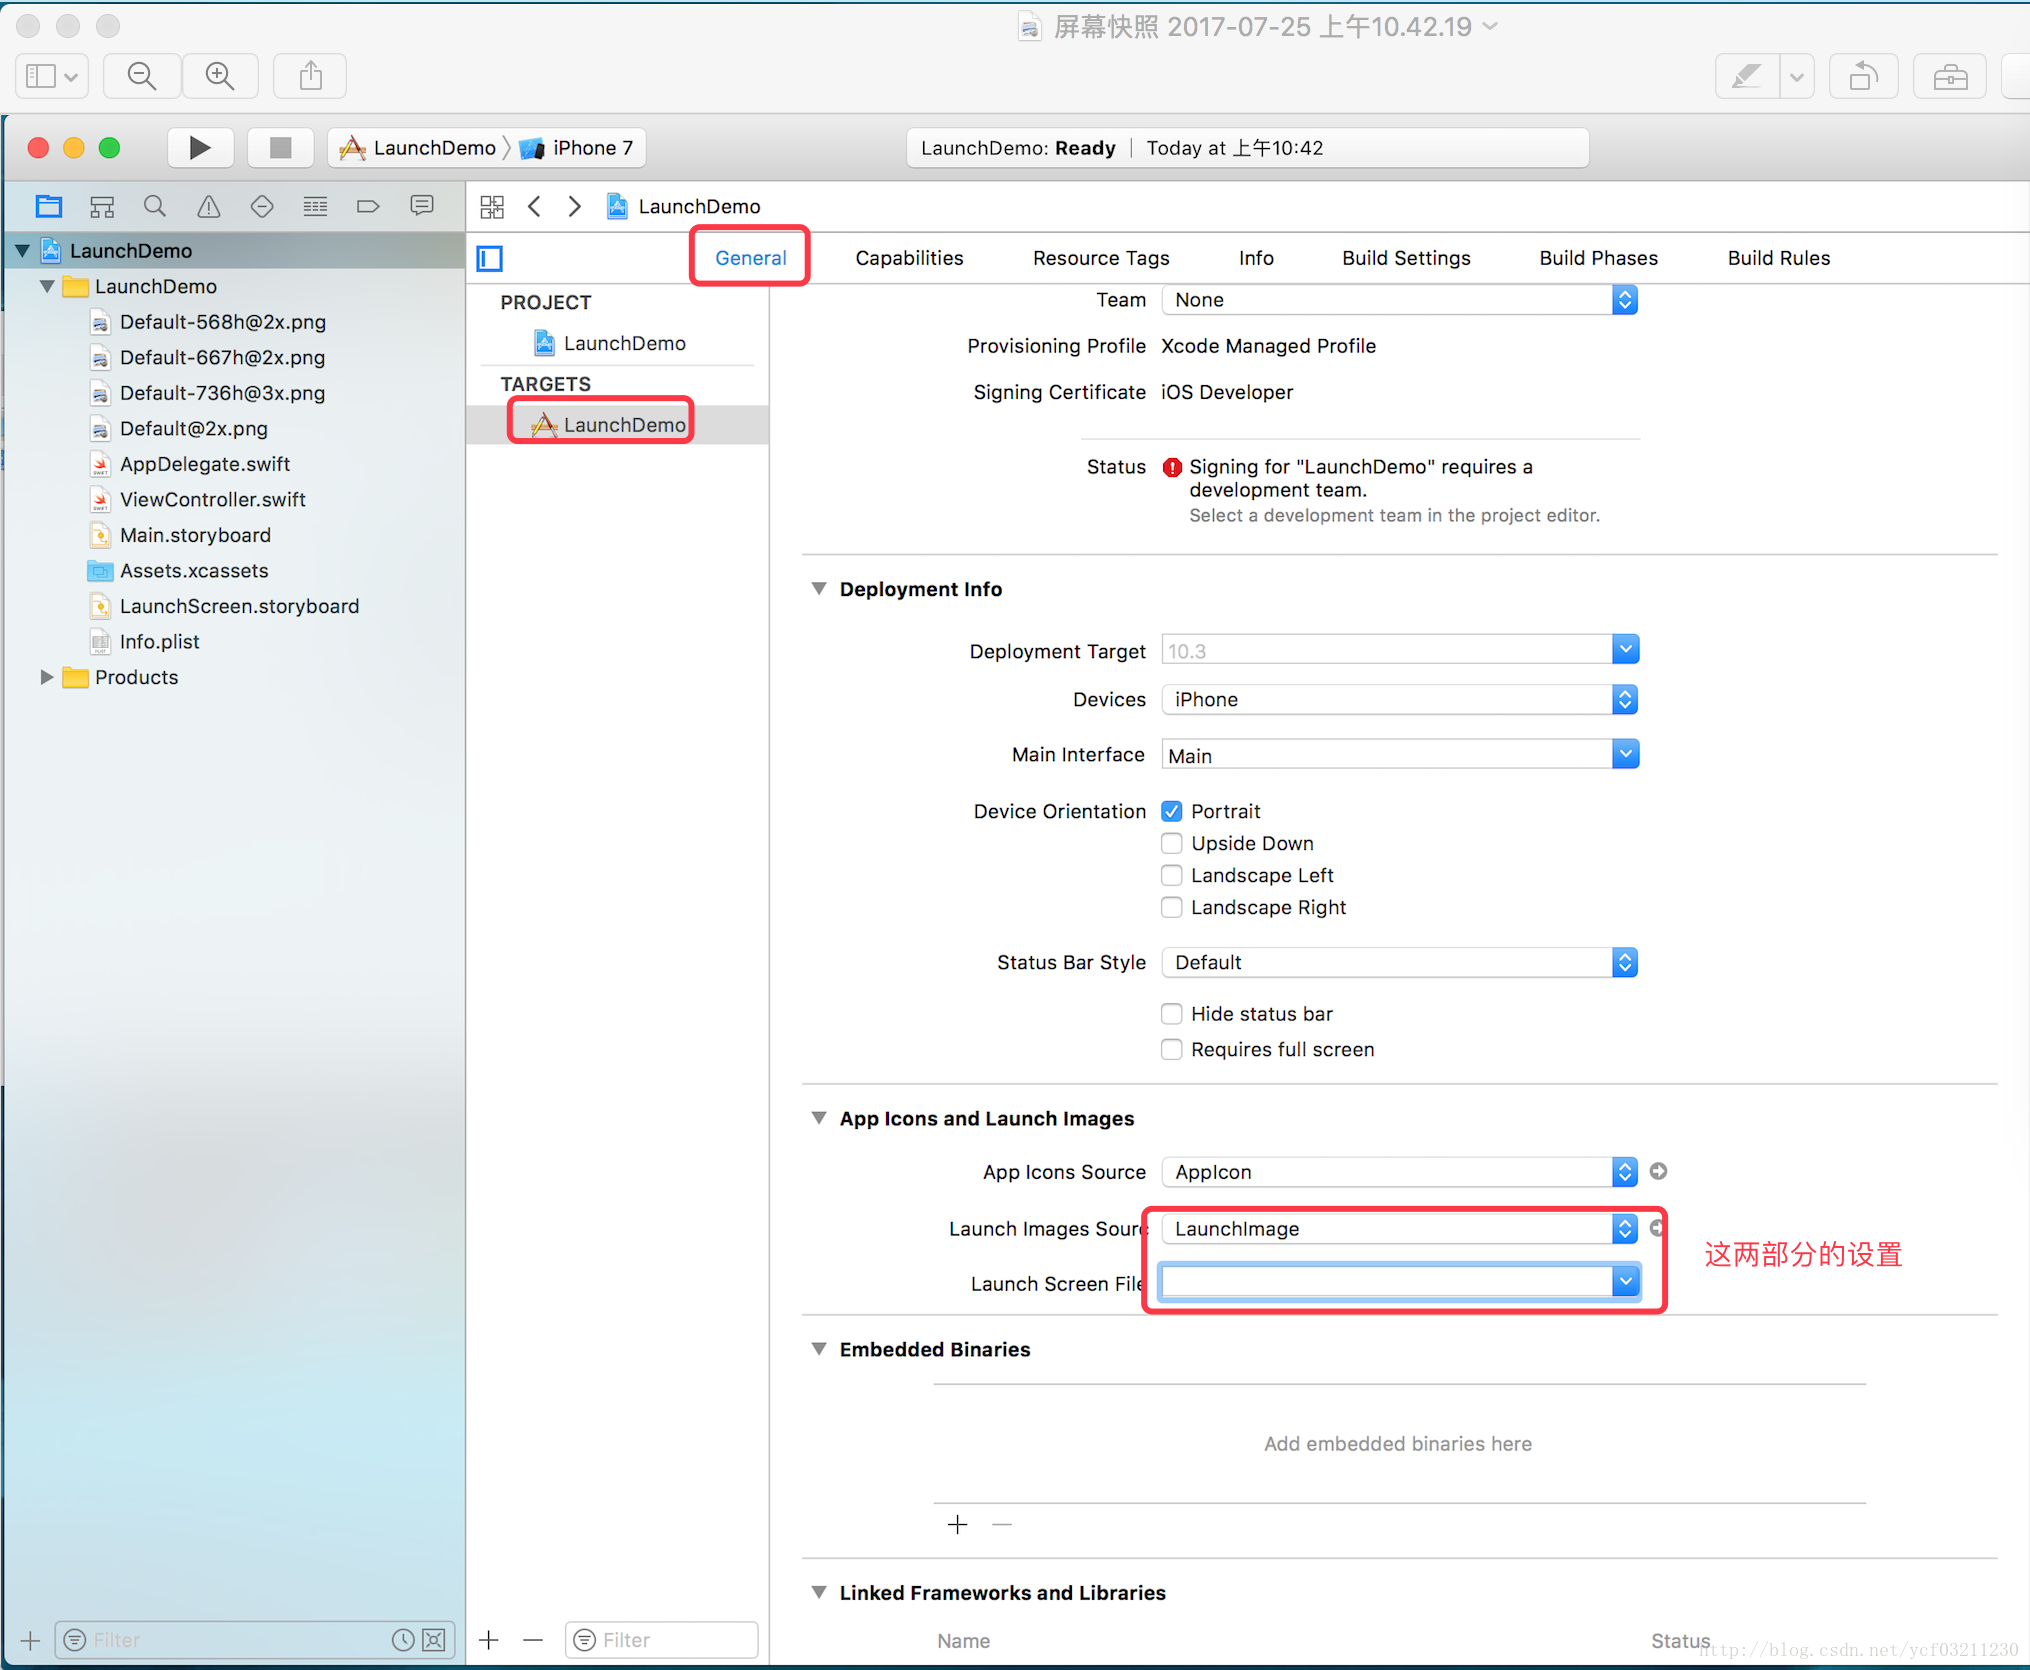Open the debug navigator icon
Image resolution: width=2030 pixels, height=1670 pixels.
[315, 207]
